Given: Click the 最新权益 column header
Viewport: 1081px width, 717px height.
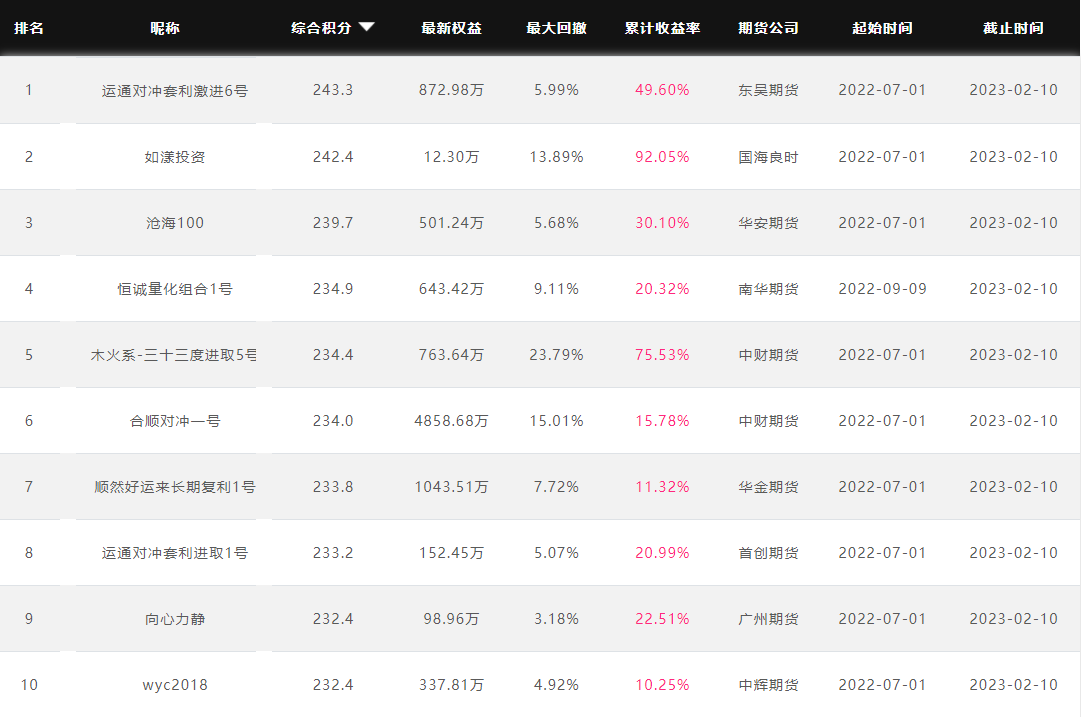Looking at the screenshot, I should click(x=451, y=28).
